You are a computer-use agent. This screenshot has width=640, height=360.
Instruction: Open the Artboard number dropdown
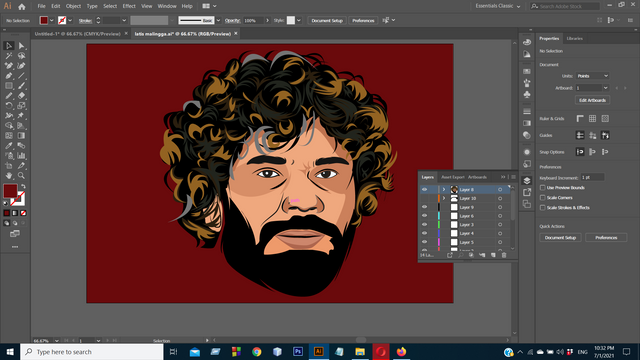pyautogui.click(x=605, y=88)
